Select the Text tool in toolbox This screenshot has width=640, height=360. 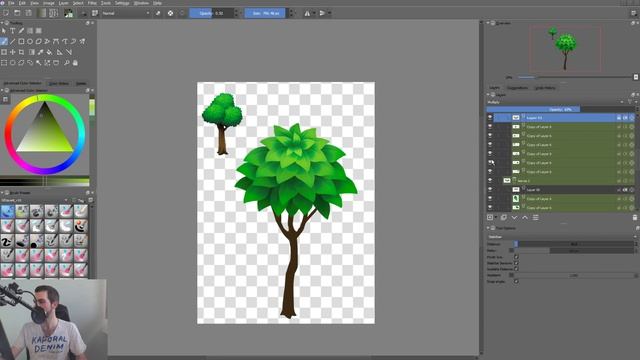point(13,31)
